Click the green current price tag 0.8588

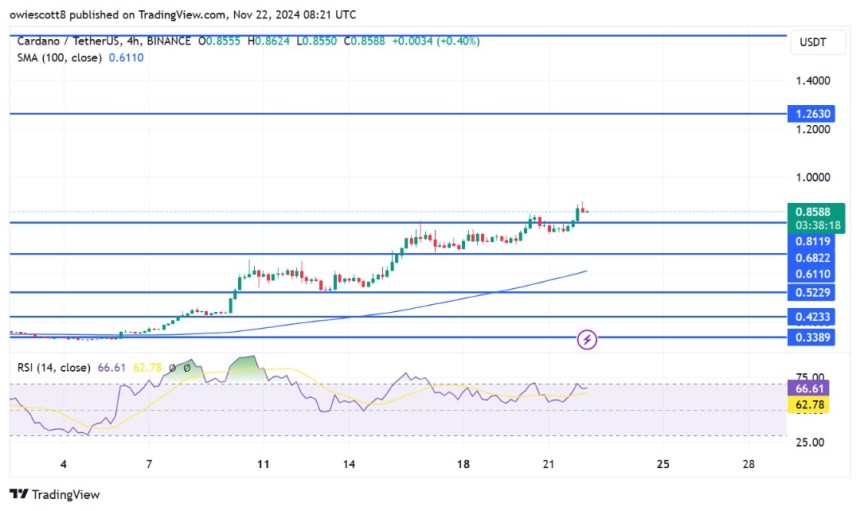[818, 212]
